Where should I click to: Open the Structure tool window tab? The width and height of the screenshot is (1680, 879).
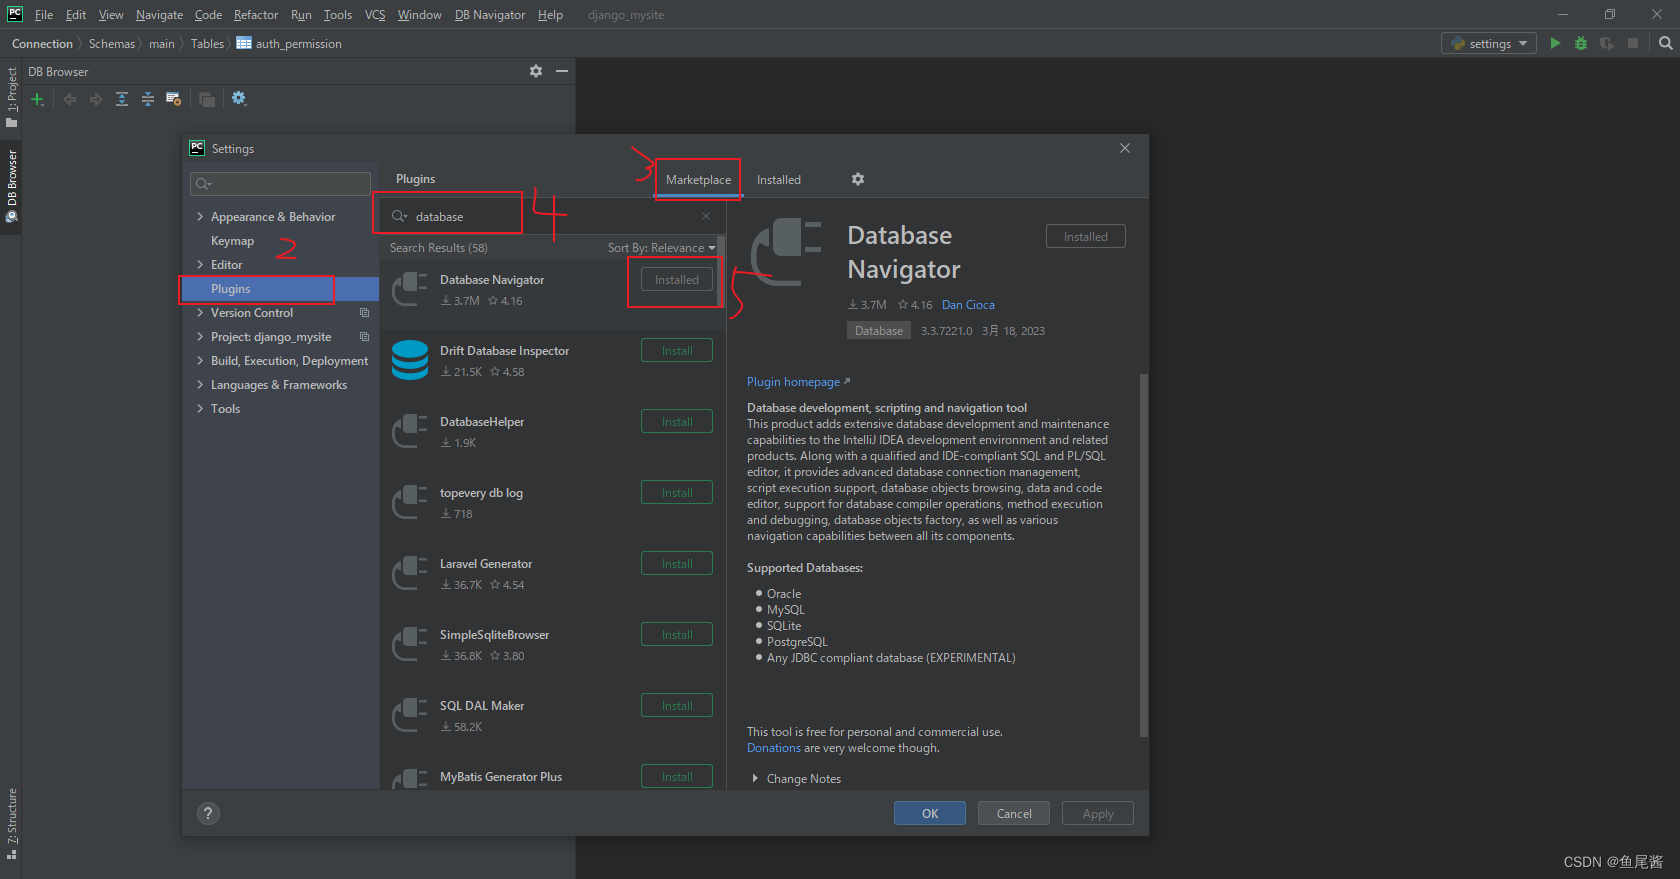(x=11, y=825)
